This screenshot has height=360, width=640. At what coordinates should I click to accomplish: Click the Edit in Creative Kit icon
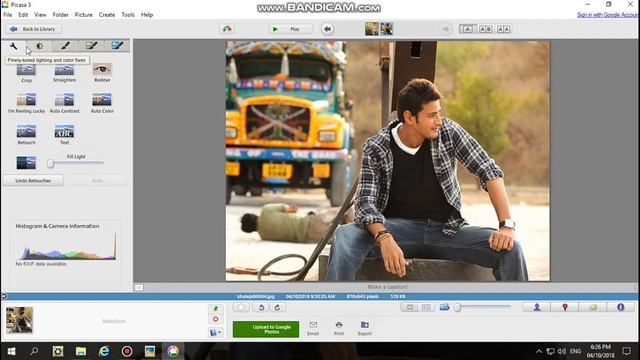(x=227, y=29)
